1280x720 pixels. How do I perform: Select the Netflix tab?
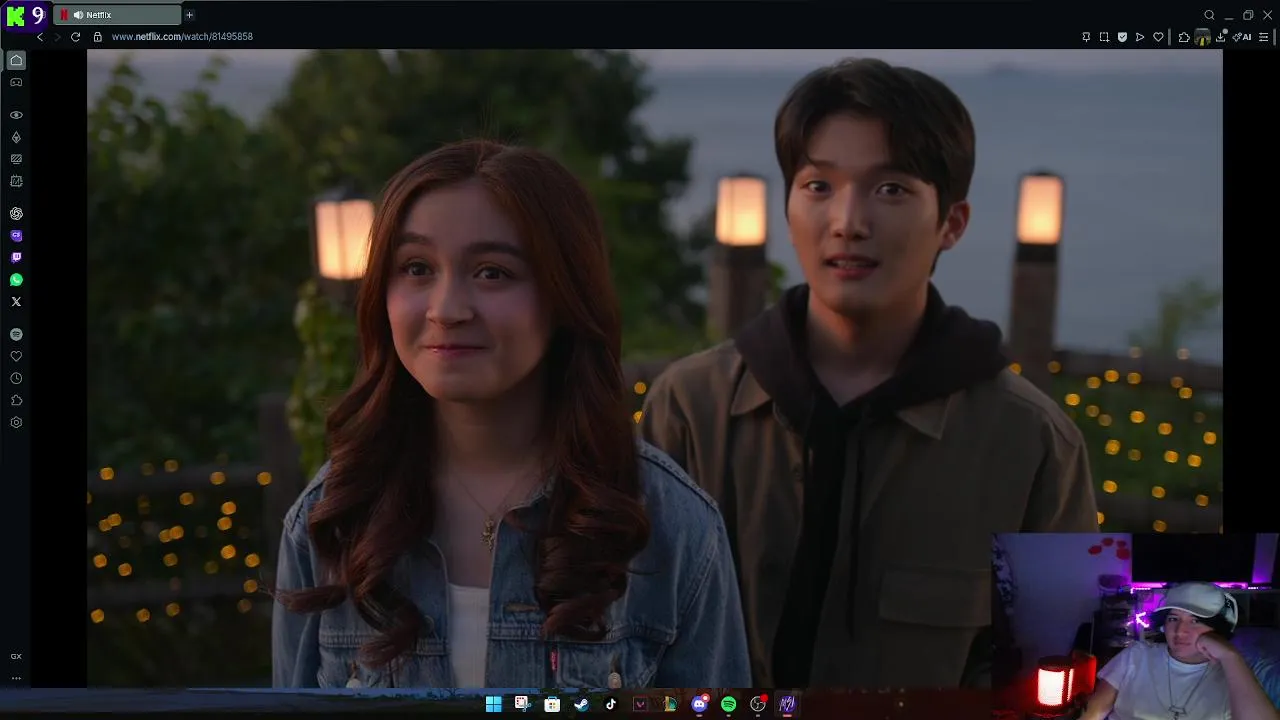pyautogui.click(x=117, y=15)
